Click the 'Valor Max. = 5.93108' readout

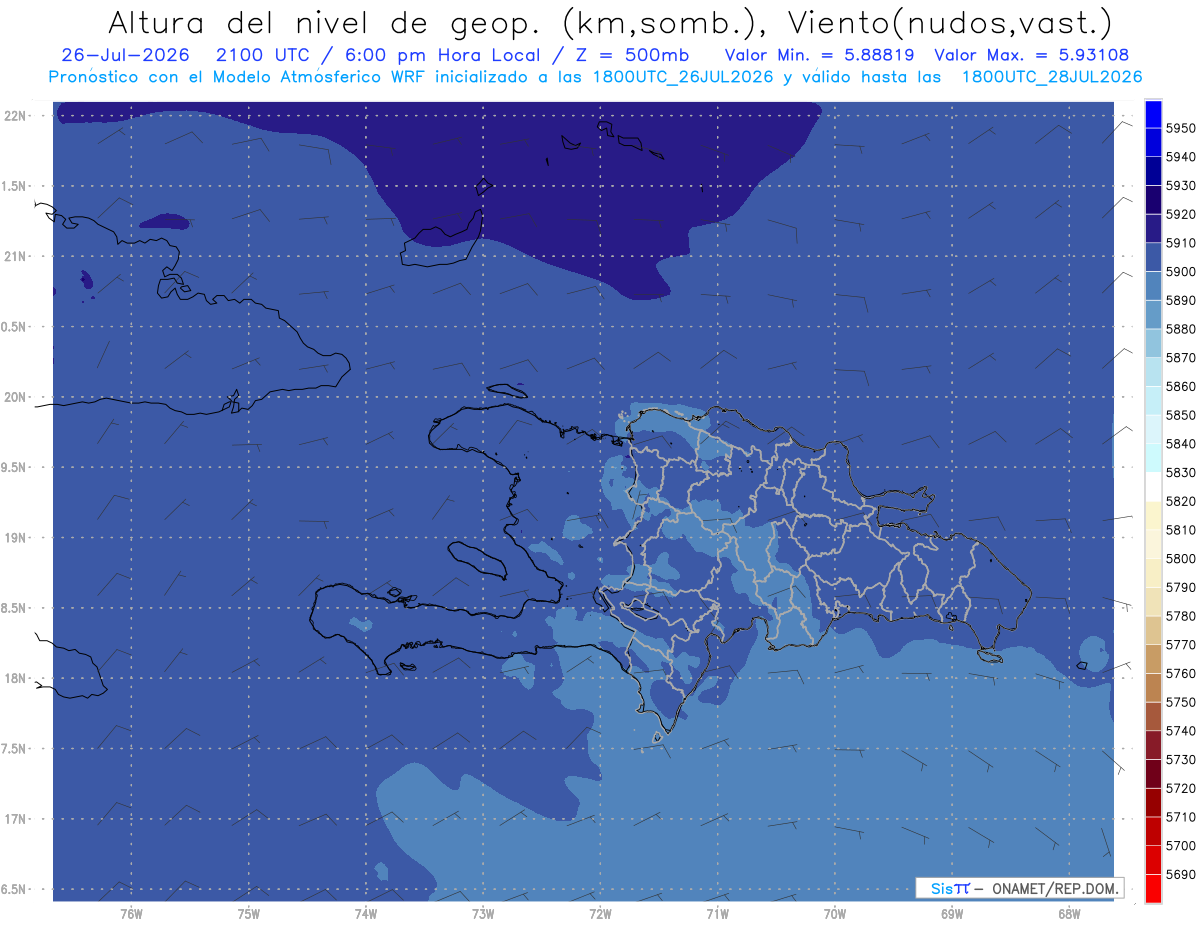[x=1032, y=55]
